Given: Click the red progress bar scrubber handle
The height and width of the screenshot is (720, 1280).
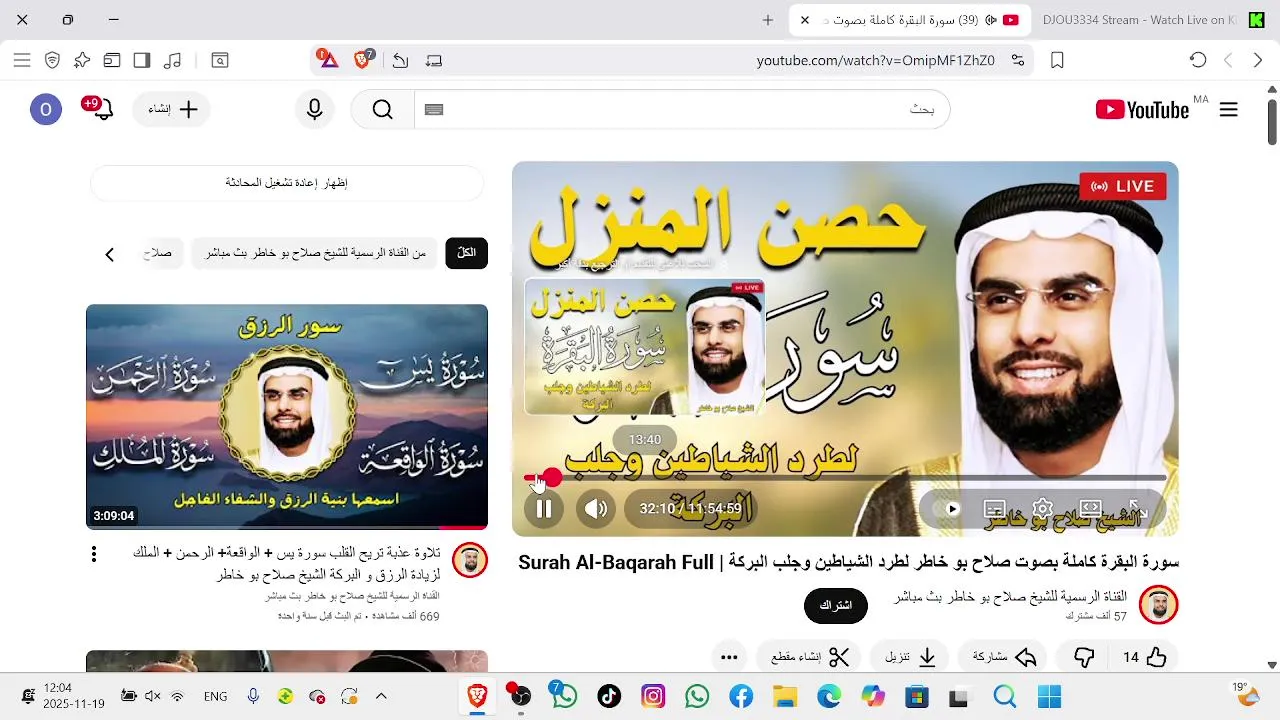Looking at the screenshot, I should [x=552, y=478].
